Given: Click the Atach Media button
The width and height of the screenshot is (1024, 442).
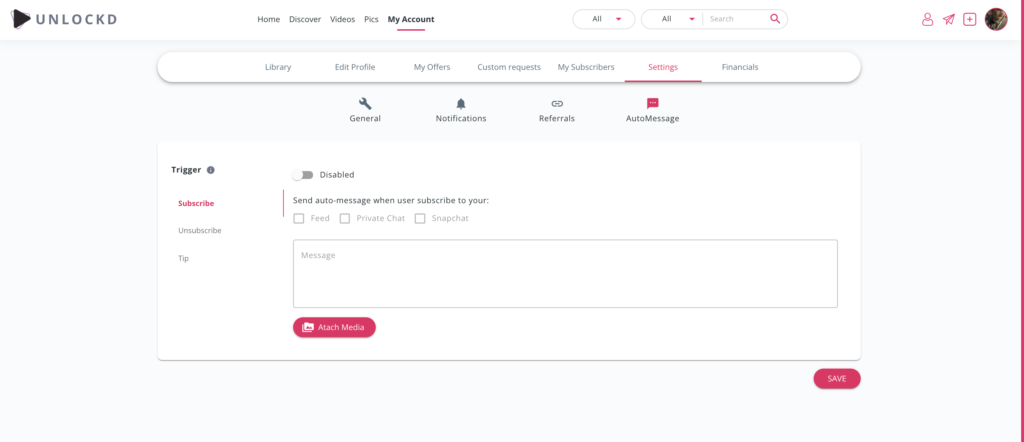Looking at the screenshot, I should coord(334,327).
